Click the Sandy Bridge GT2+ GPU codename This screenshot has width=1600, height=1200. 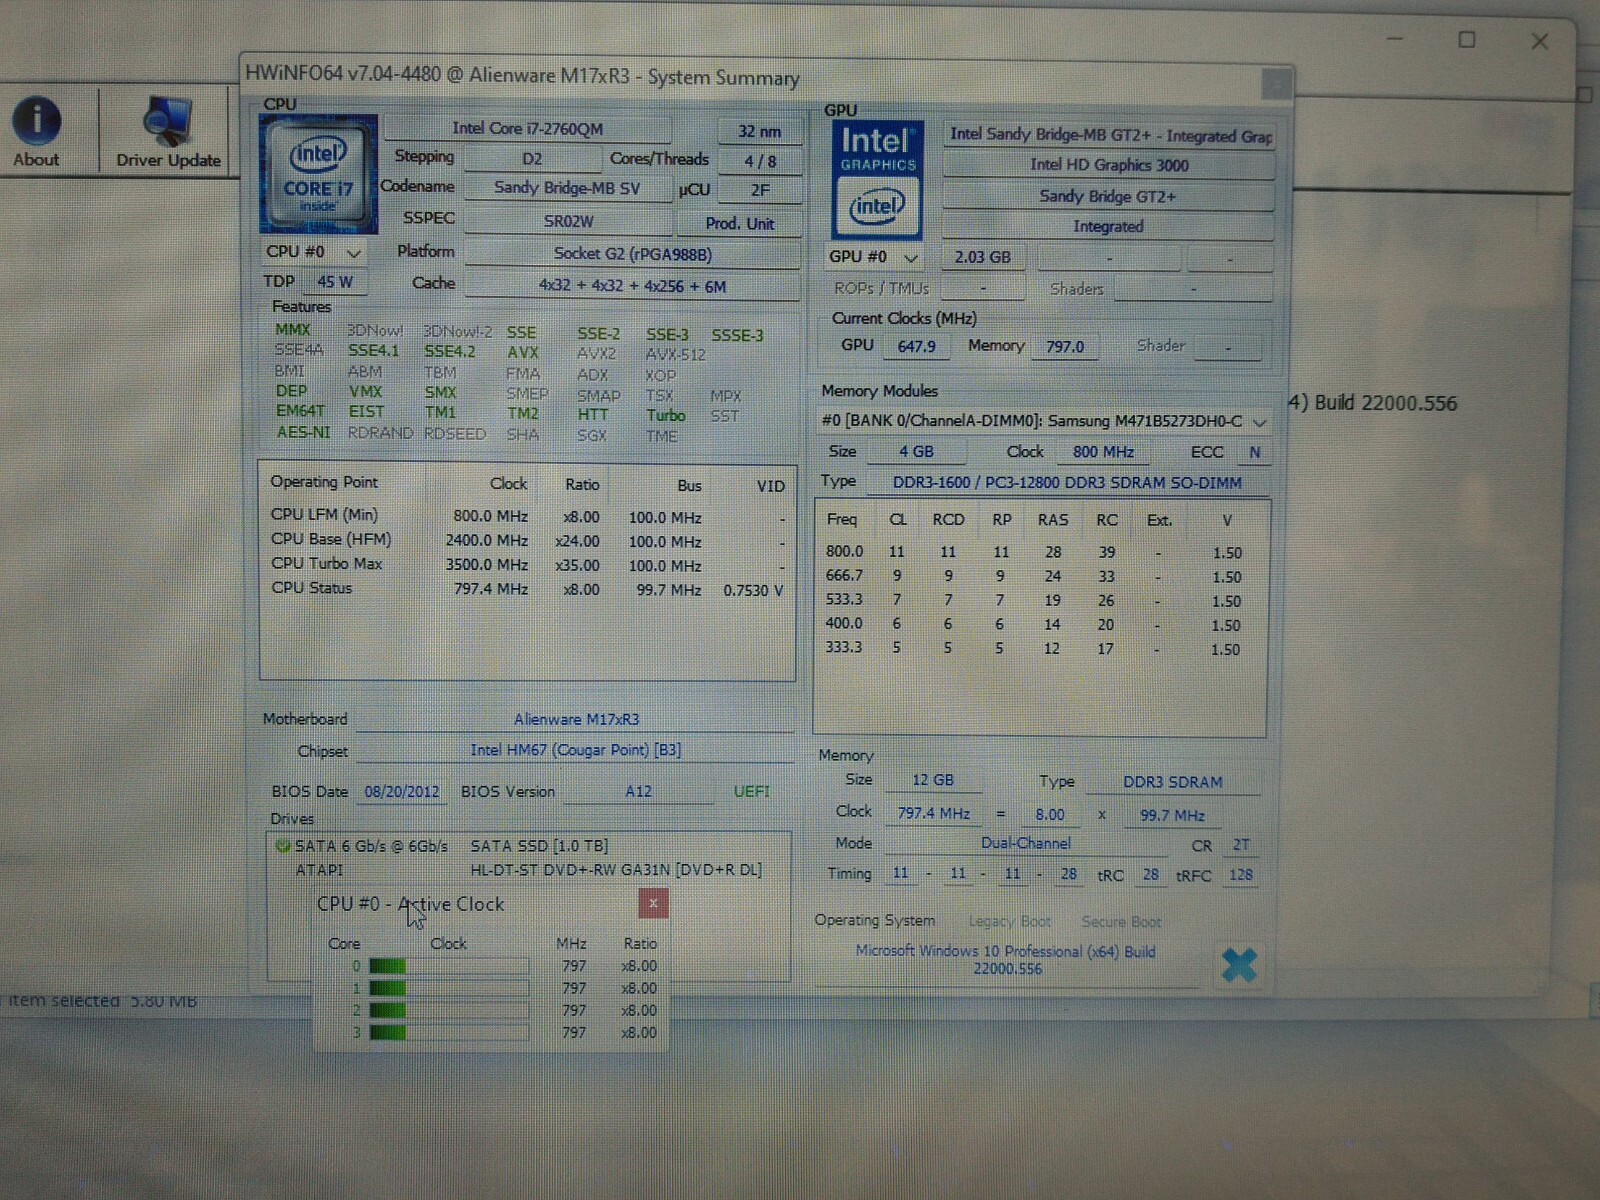pos(1108,196)
